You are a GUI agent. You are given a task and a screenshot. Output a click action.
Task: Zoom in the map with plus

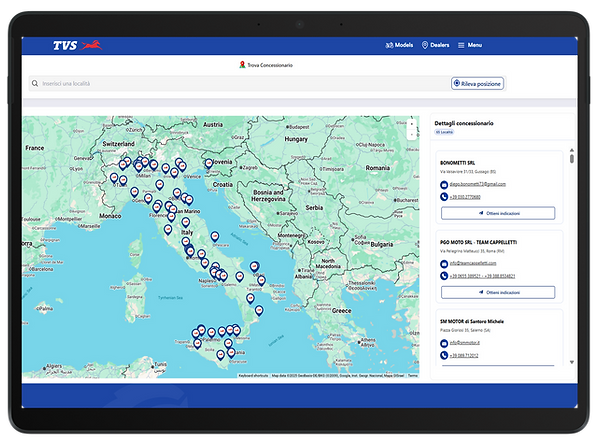click(411, 124)
